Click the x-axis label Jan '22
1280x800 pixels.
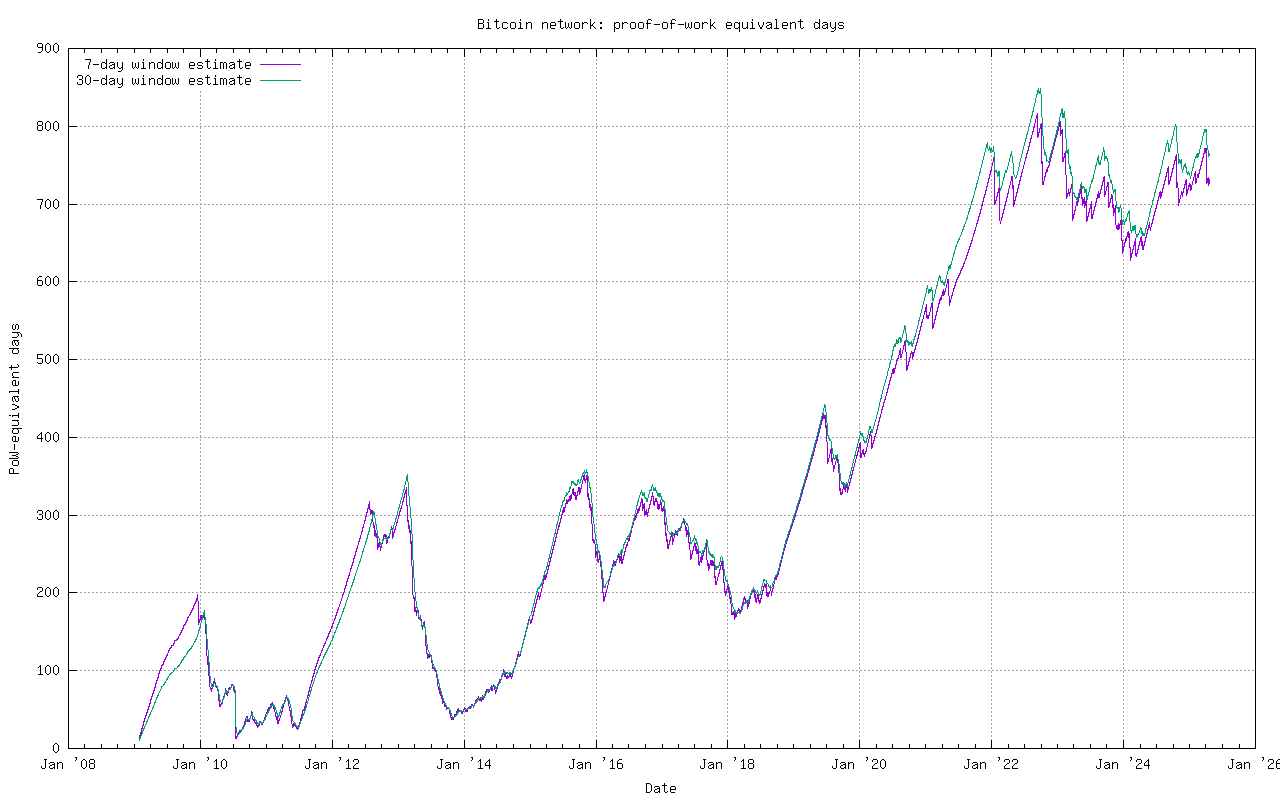(991, 765)
